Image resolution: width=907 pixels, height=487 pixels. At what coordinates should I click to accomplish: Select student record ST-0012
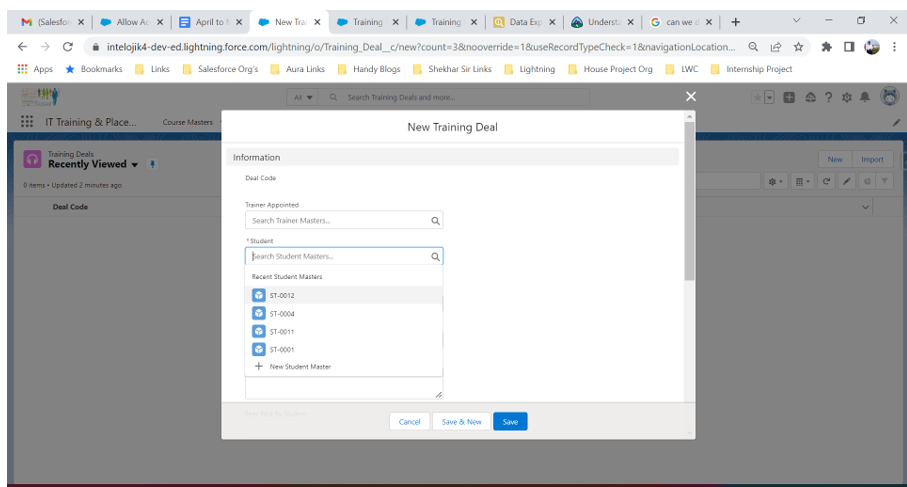pyautogui.click(x=282, y=296)
